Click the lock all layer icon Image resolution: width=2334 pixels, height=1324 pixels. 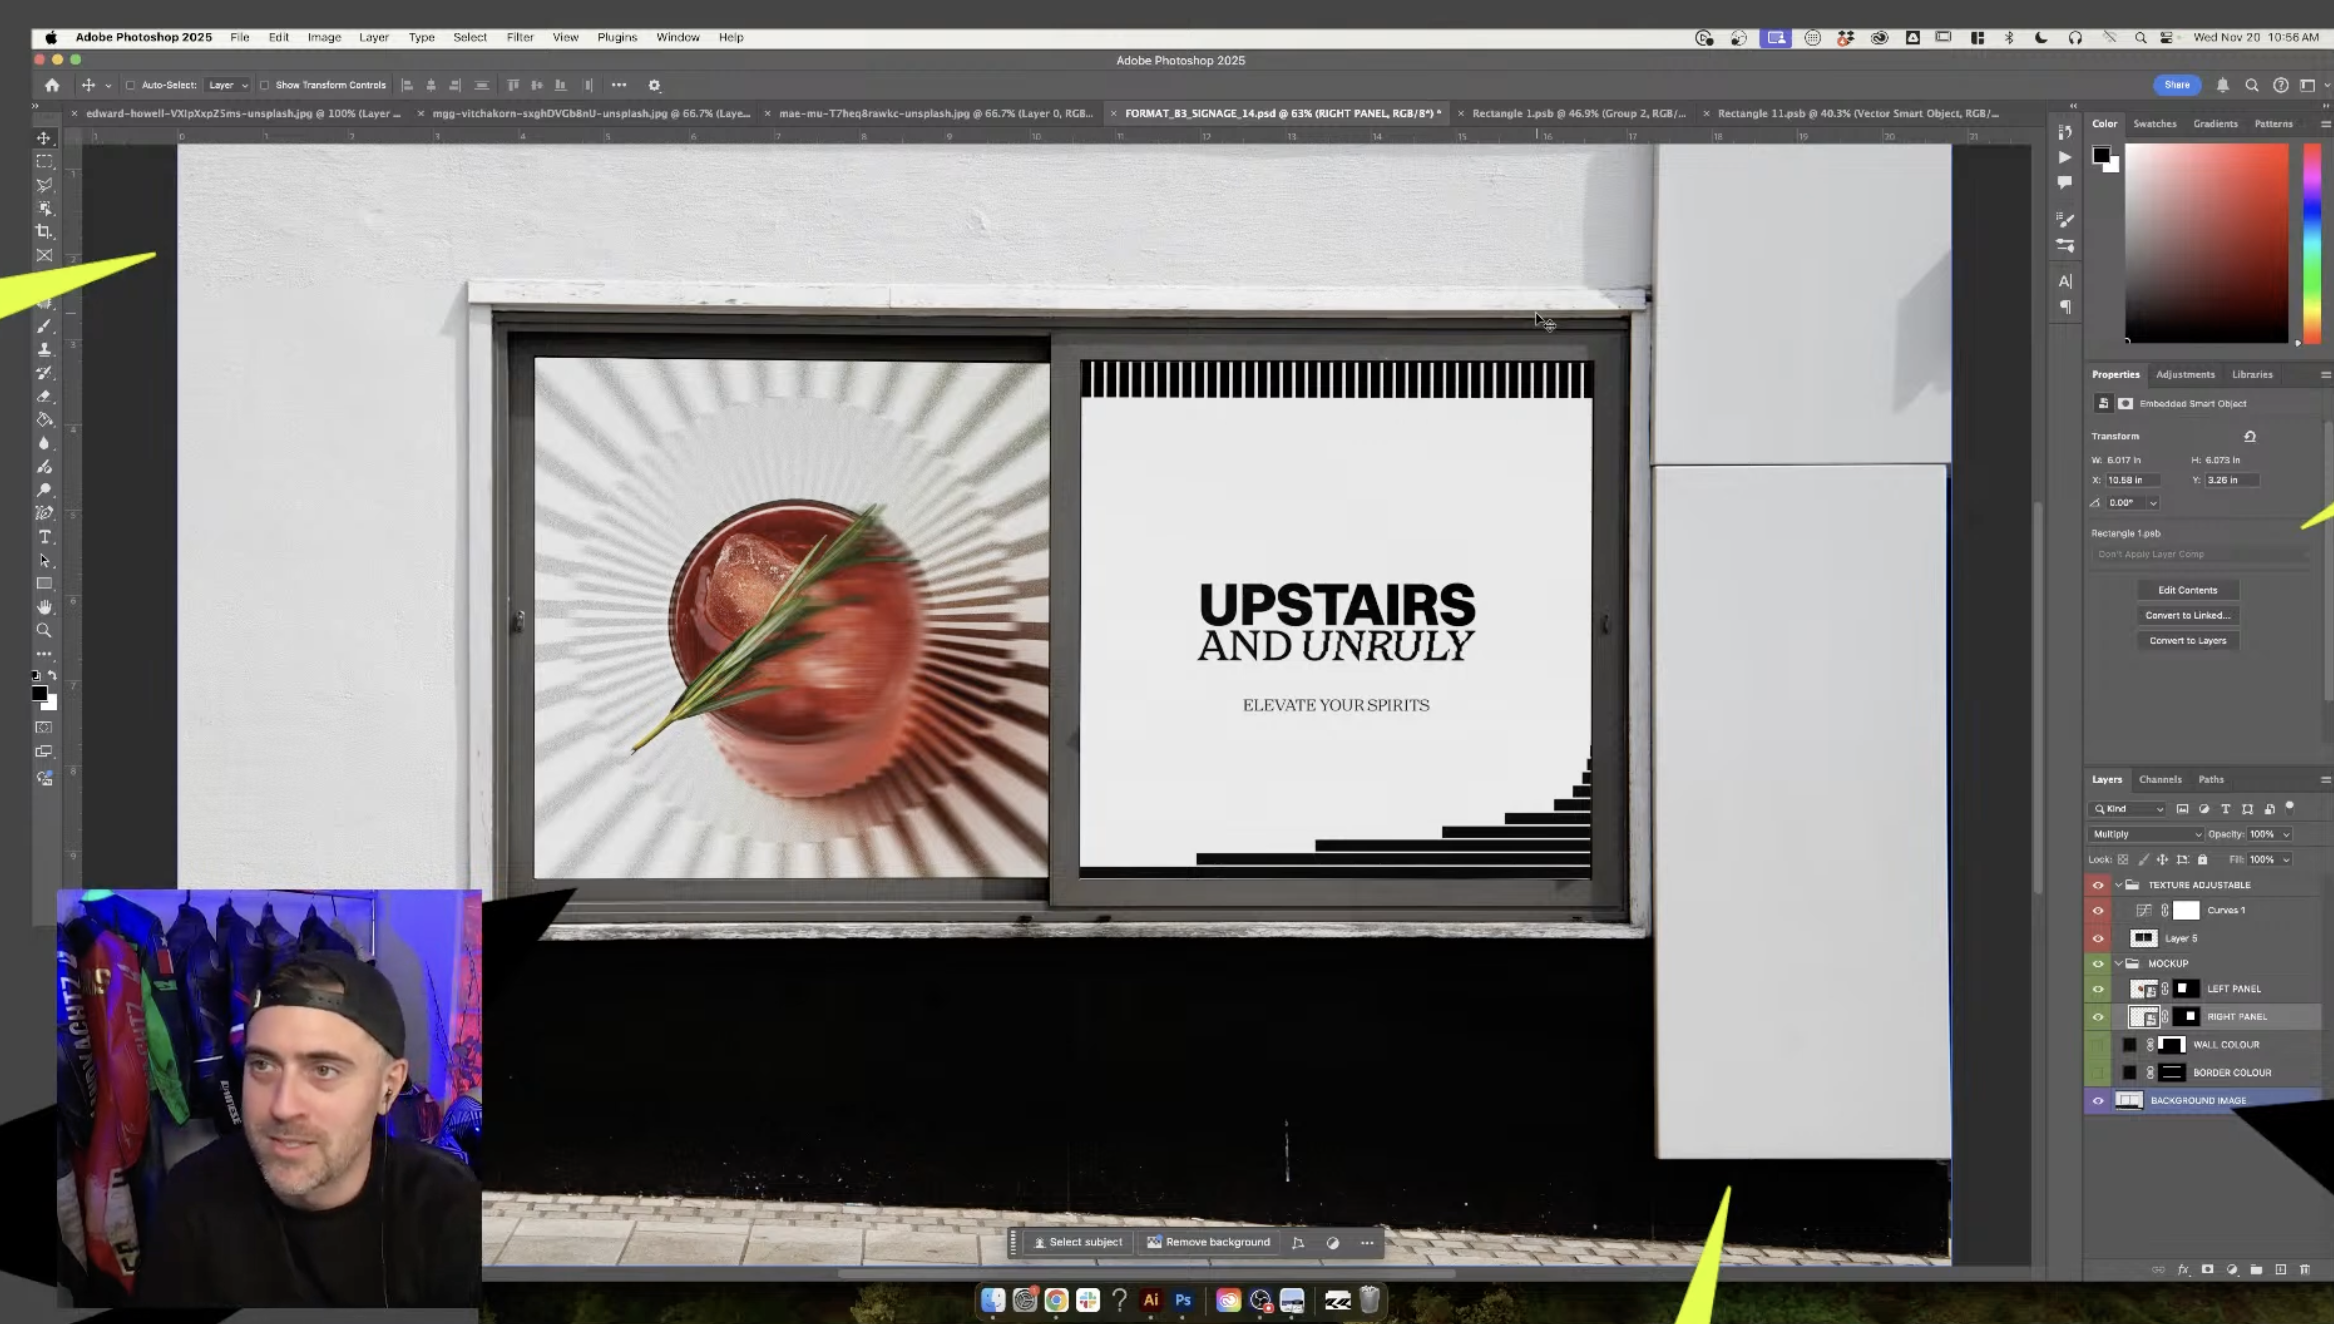[x=2202, y=860]
